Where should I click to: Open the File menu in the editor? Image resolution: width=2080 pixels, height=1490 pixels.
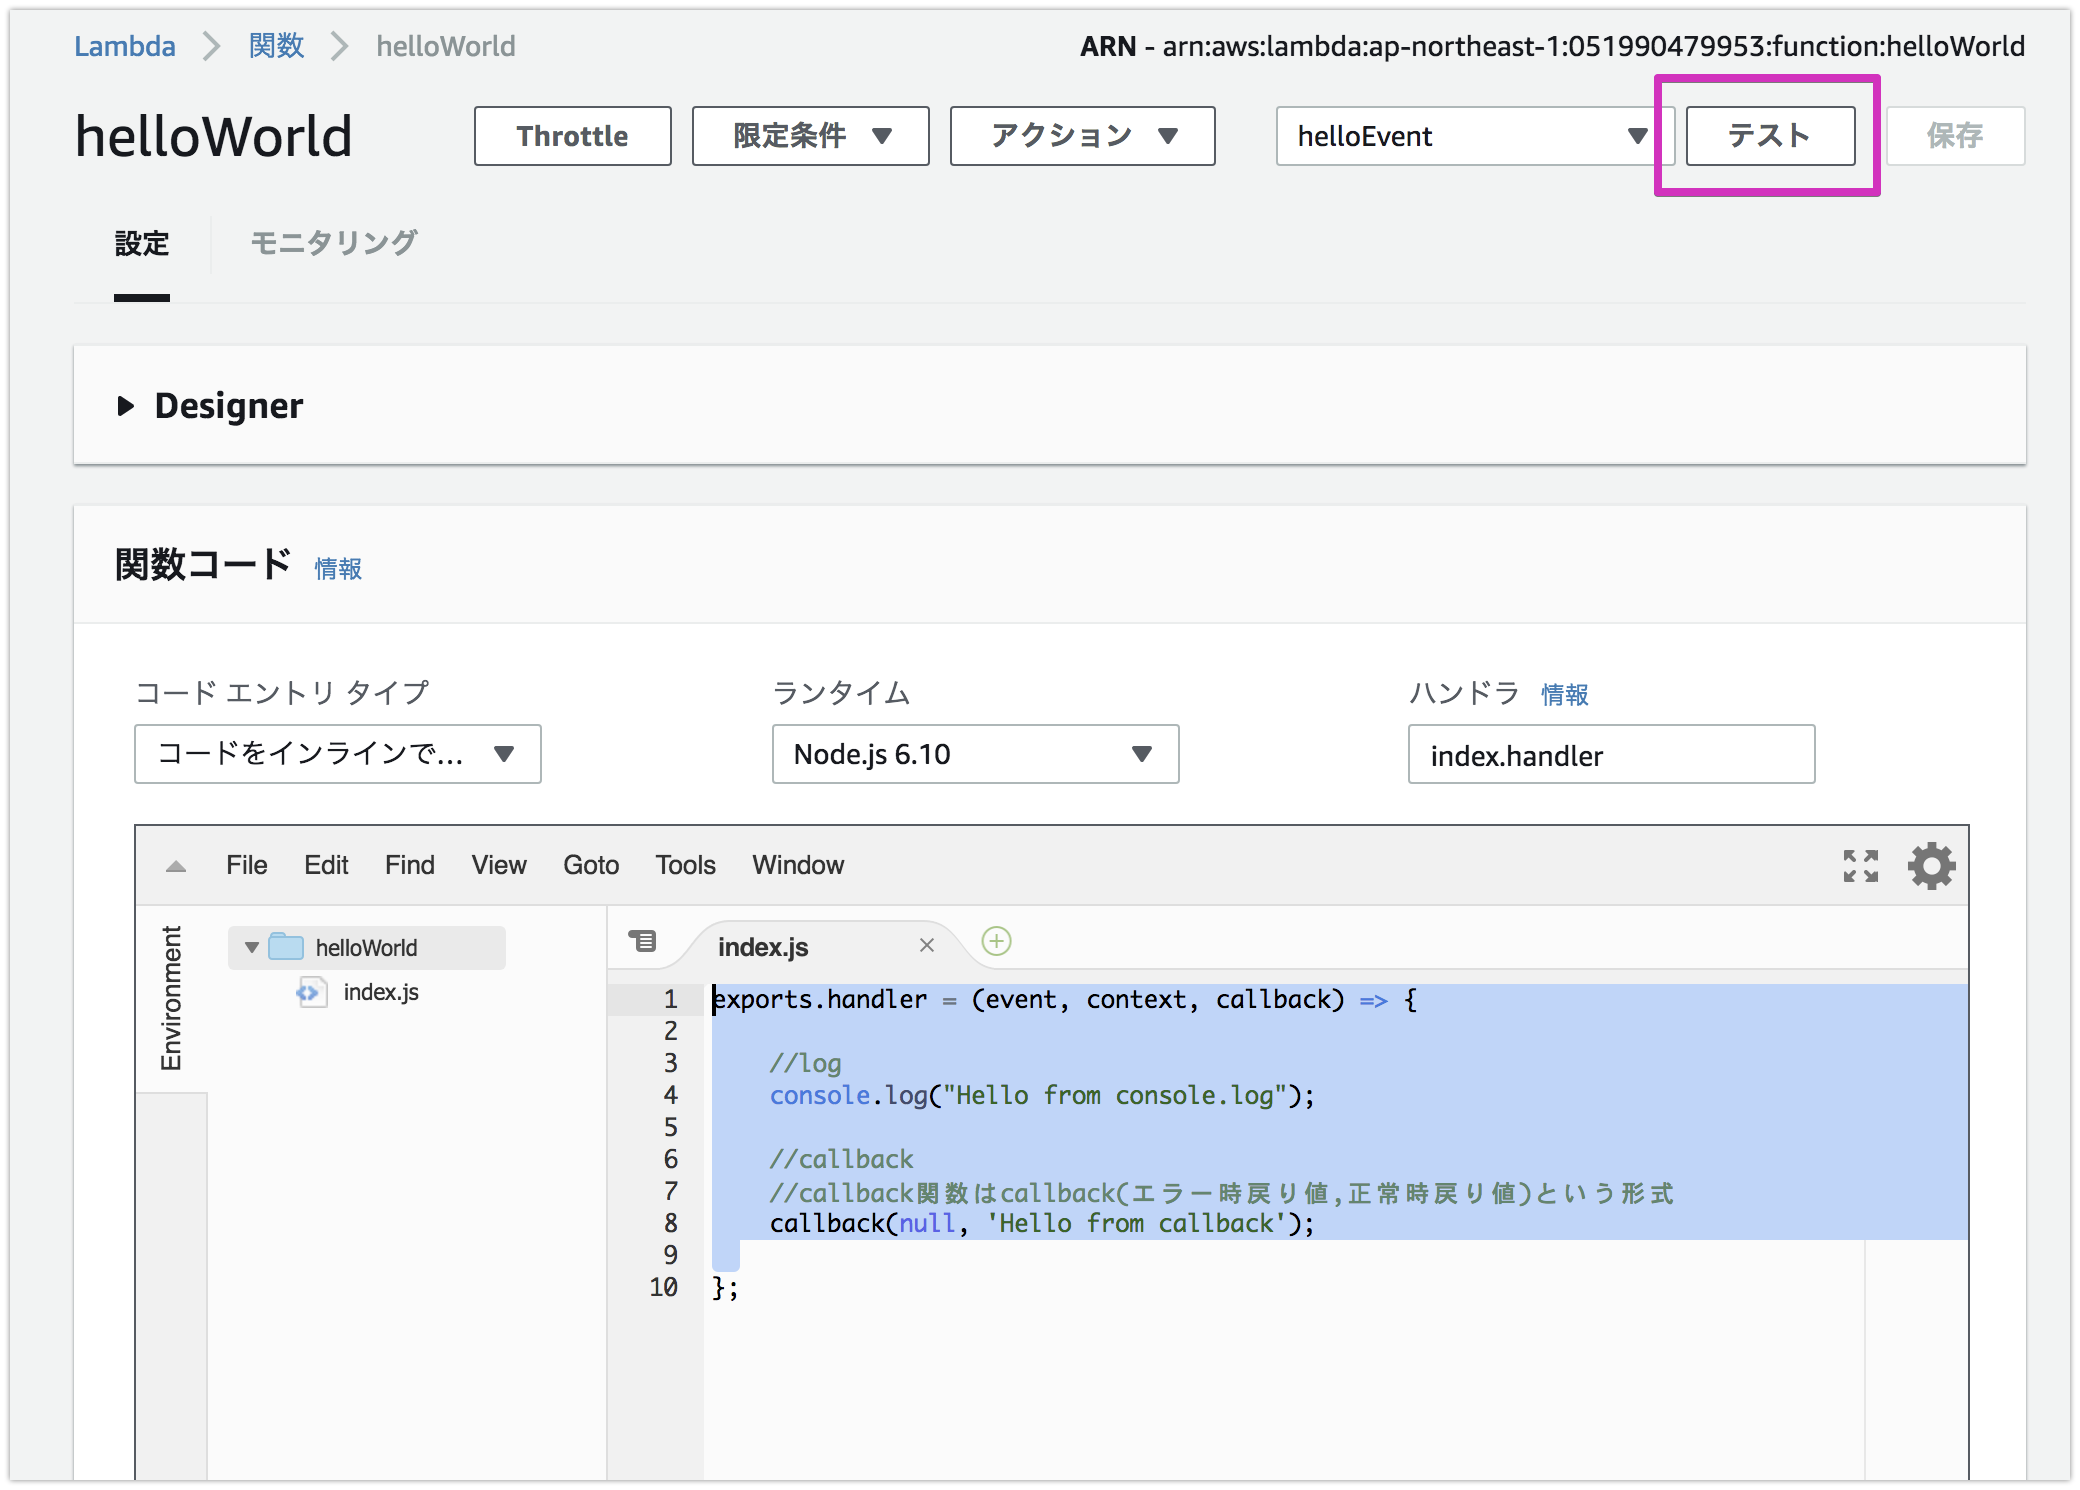click(246, 865)
